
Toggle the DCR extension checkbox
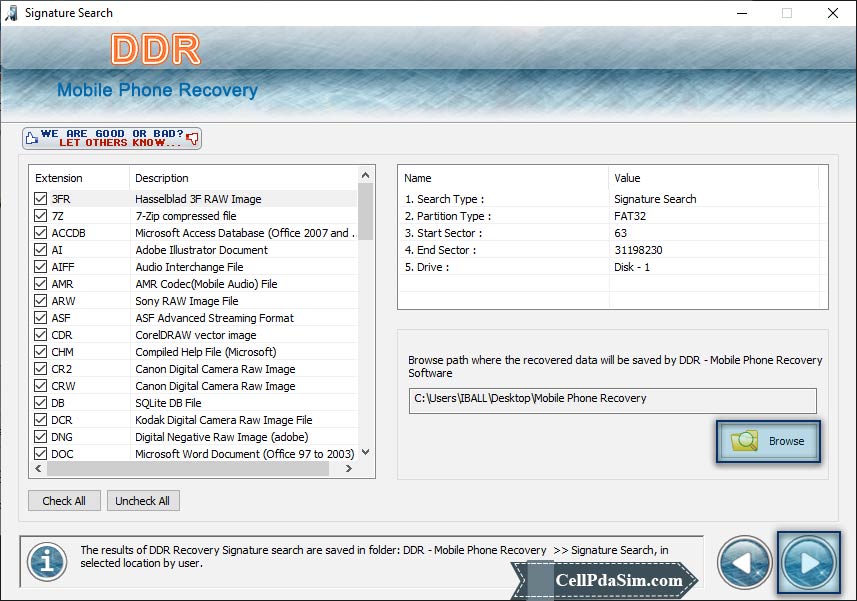[40, 419]
